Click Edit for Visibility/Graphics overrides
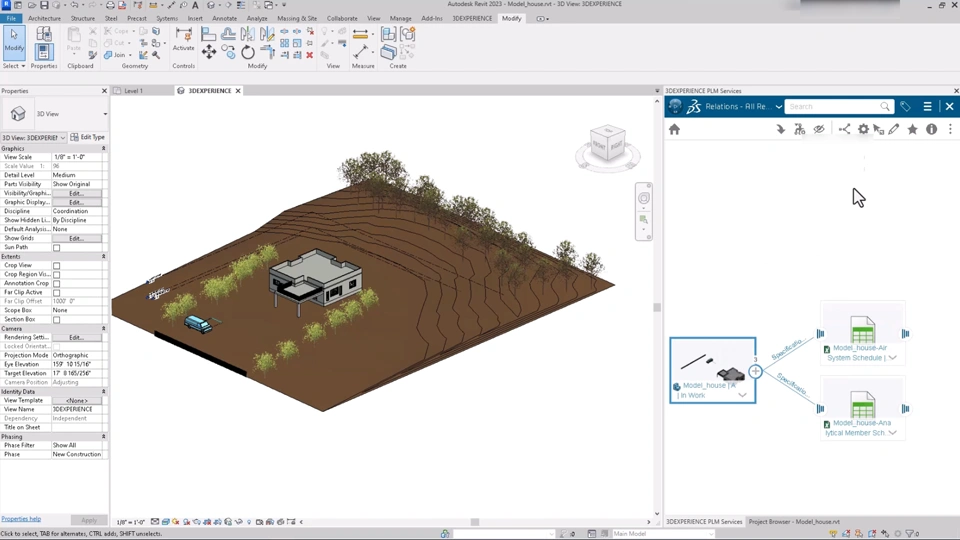This screenshot has width=960, height=540. 76,193
